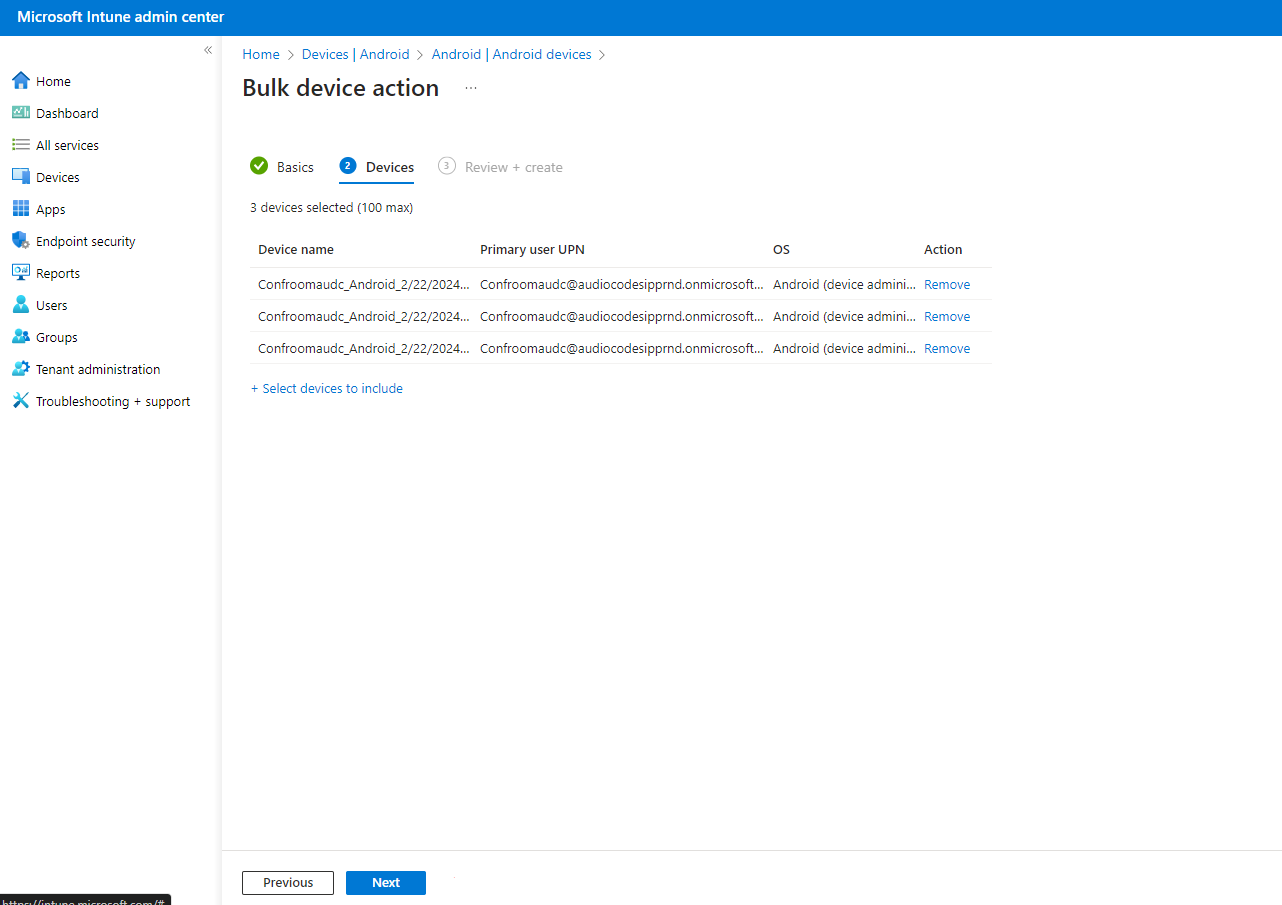
Task: Click the Dashboard icon in sidebar
Action: tap(20, 113)
